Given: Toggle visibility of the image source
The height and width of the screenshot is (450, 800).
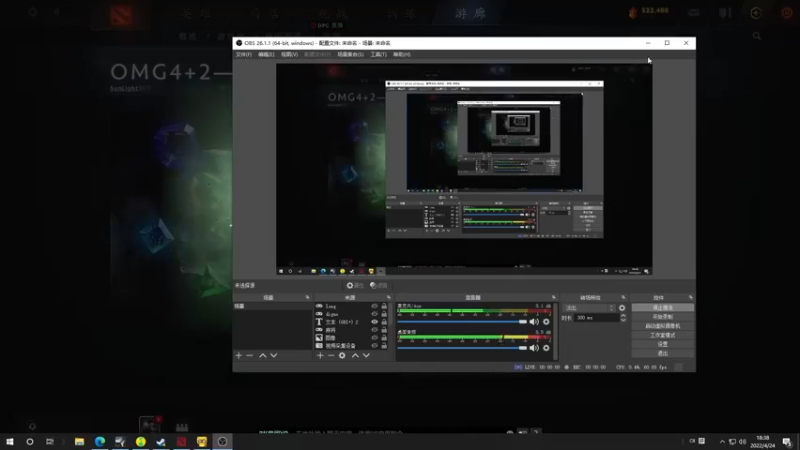Looking at the screenshot, I should [x=374, y=338].
